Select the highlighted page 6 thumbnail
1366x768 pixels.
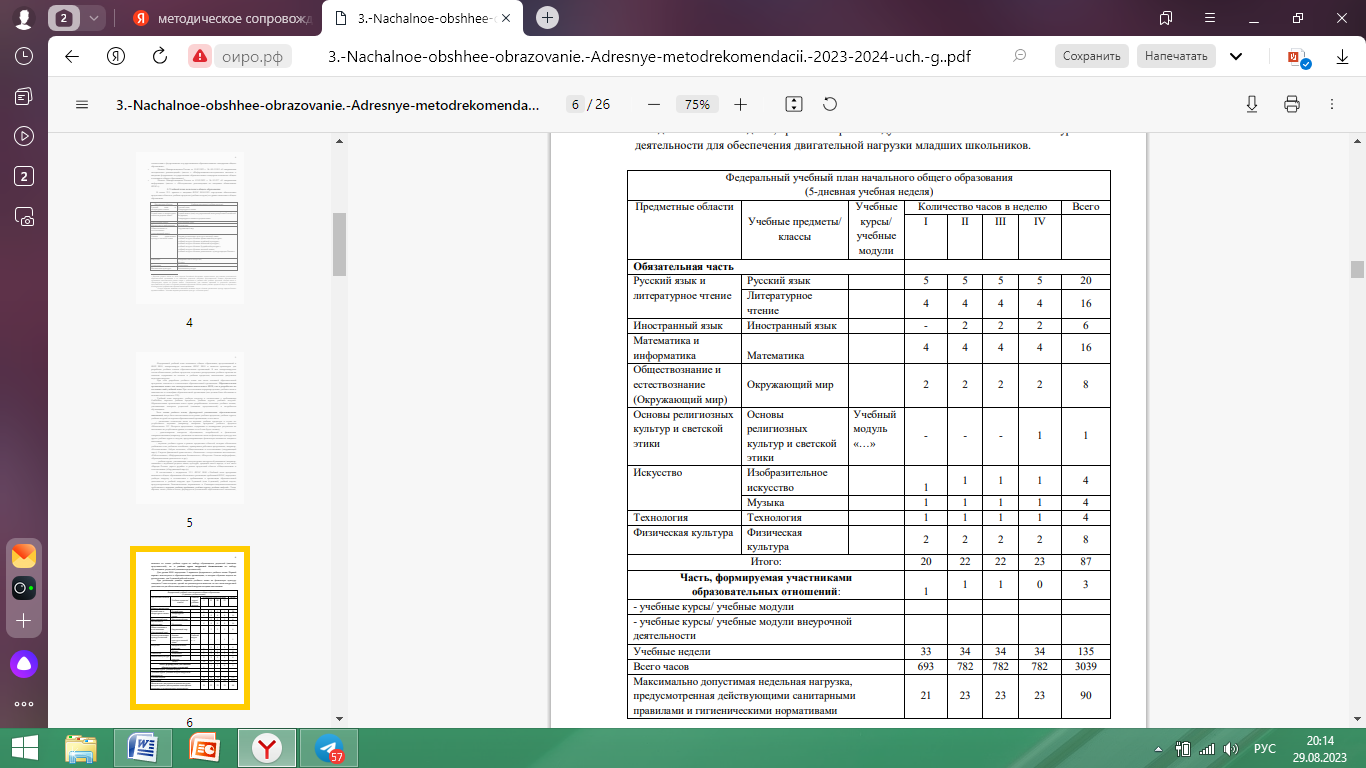tap(189, 627)
